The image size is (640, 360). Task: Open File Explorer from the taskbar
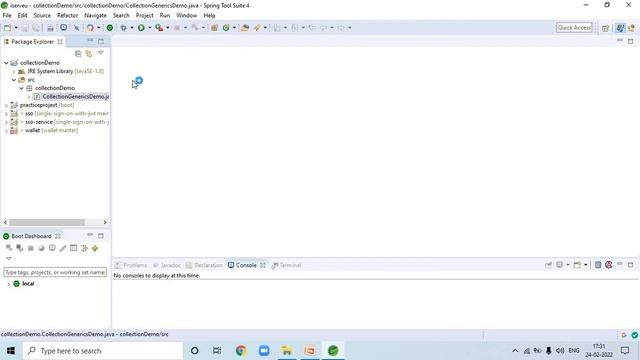(x=287, y=351)
